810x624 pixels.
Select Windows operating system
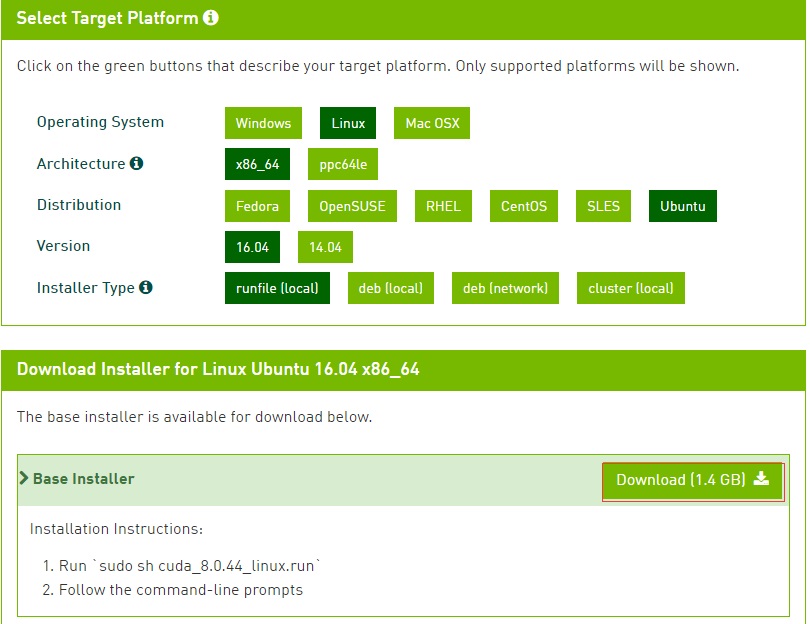(x=263, y=124)
